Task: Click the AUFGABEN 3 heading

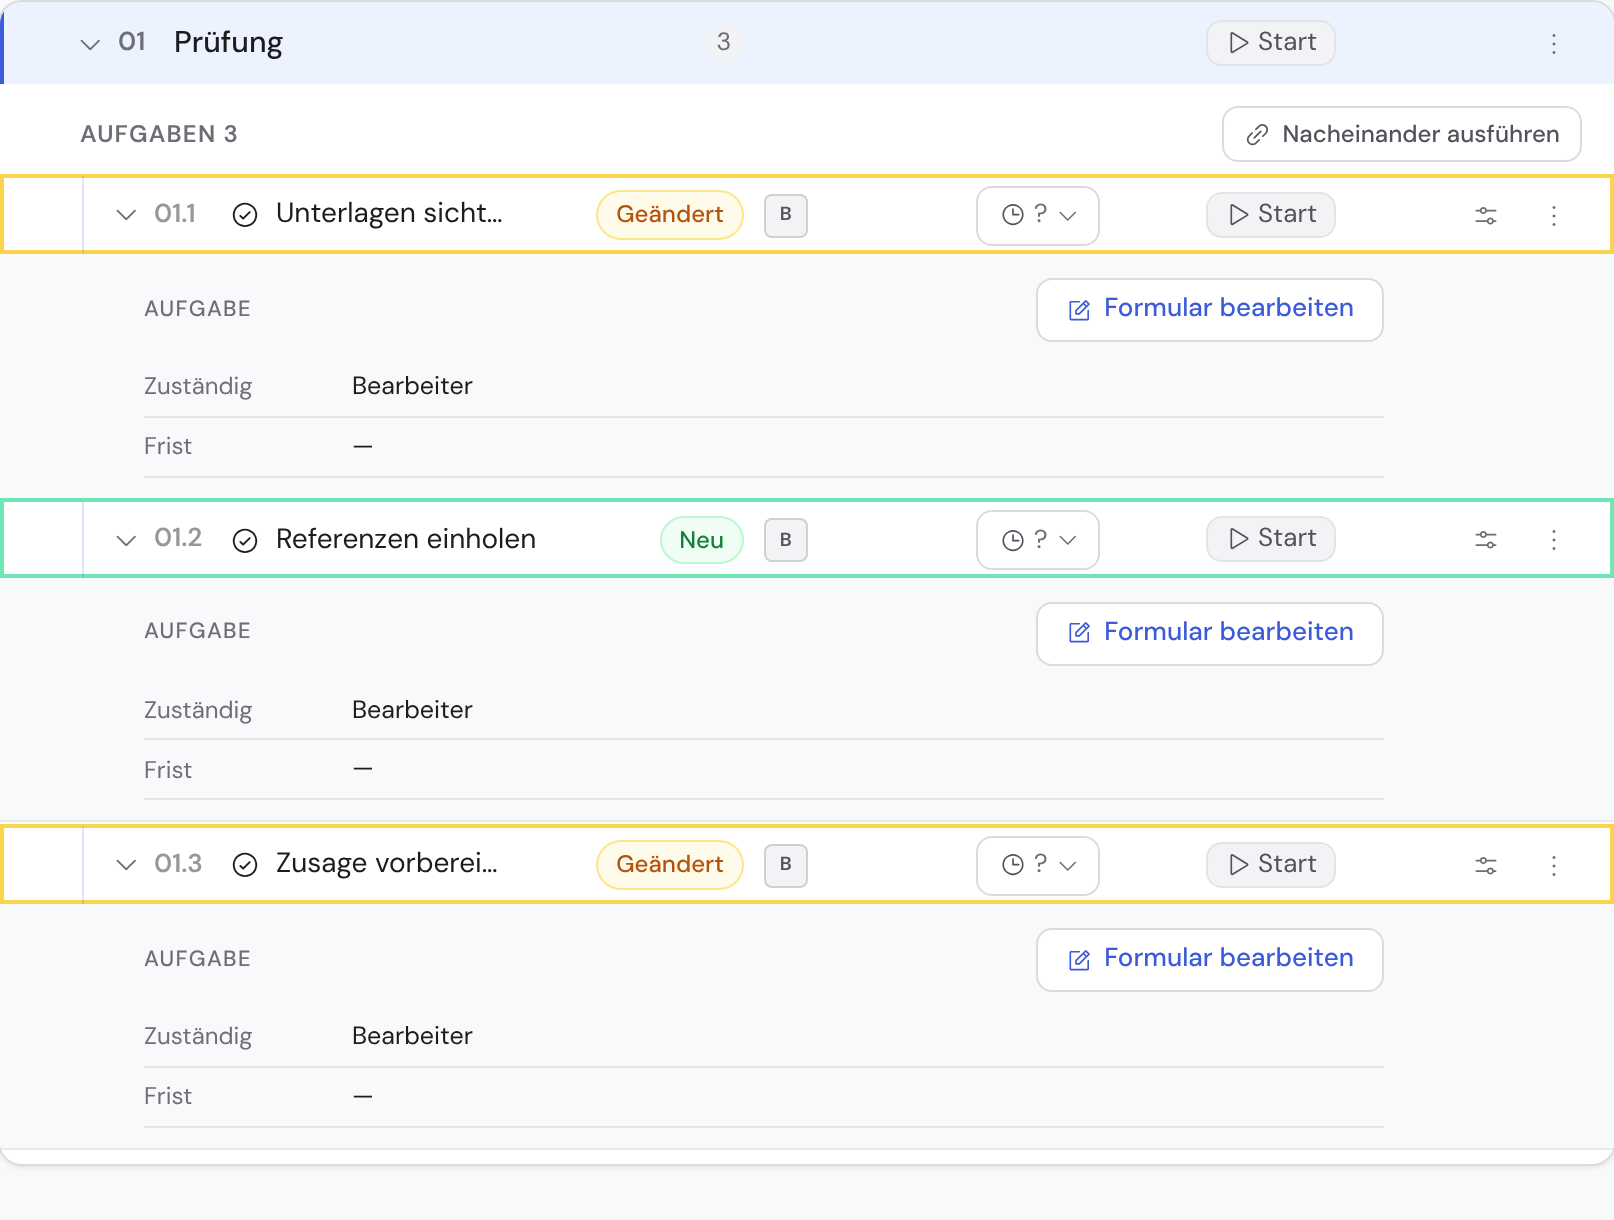Action: pyautogui.click(x=159, y=134)
